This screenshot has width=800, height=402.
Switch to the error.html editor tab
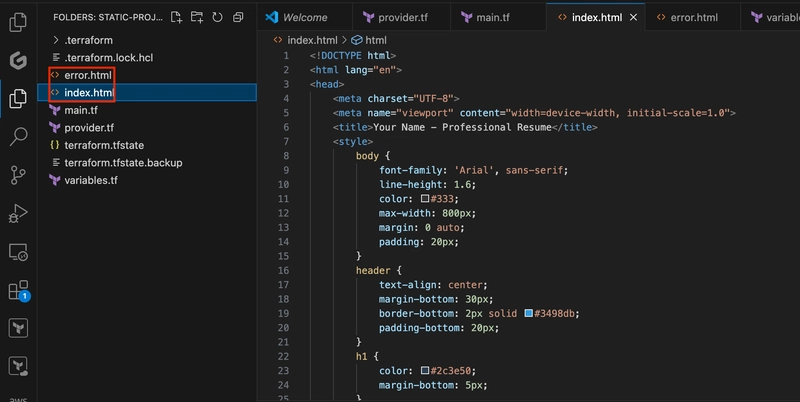tap(693, 17)
